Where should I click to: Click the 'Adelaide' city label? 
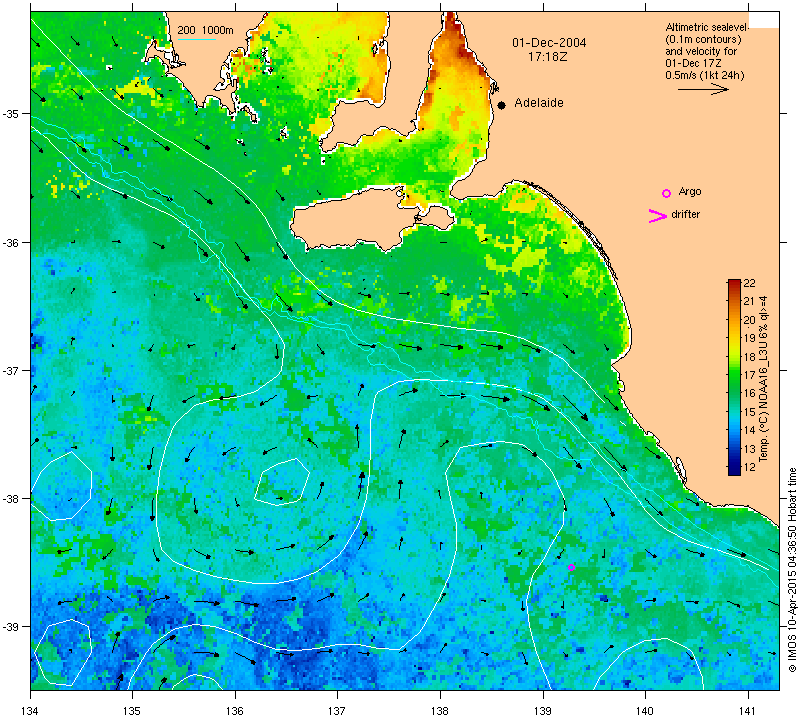tap(539, 103)
